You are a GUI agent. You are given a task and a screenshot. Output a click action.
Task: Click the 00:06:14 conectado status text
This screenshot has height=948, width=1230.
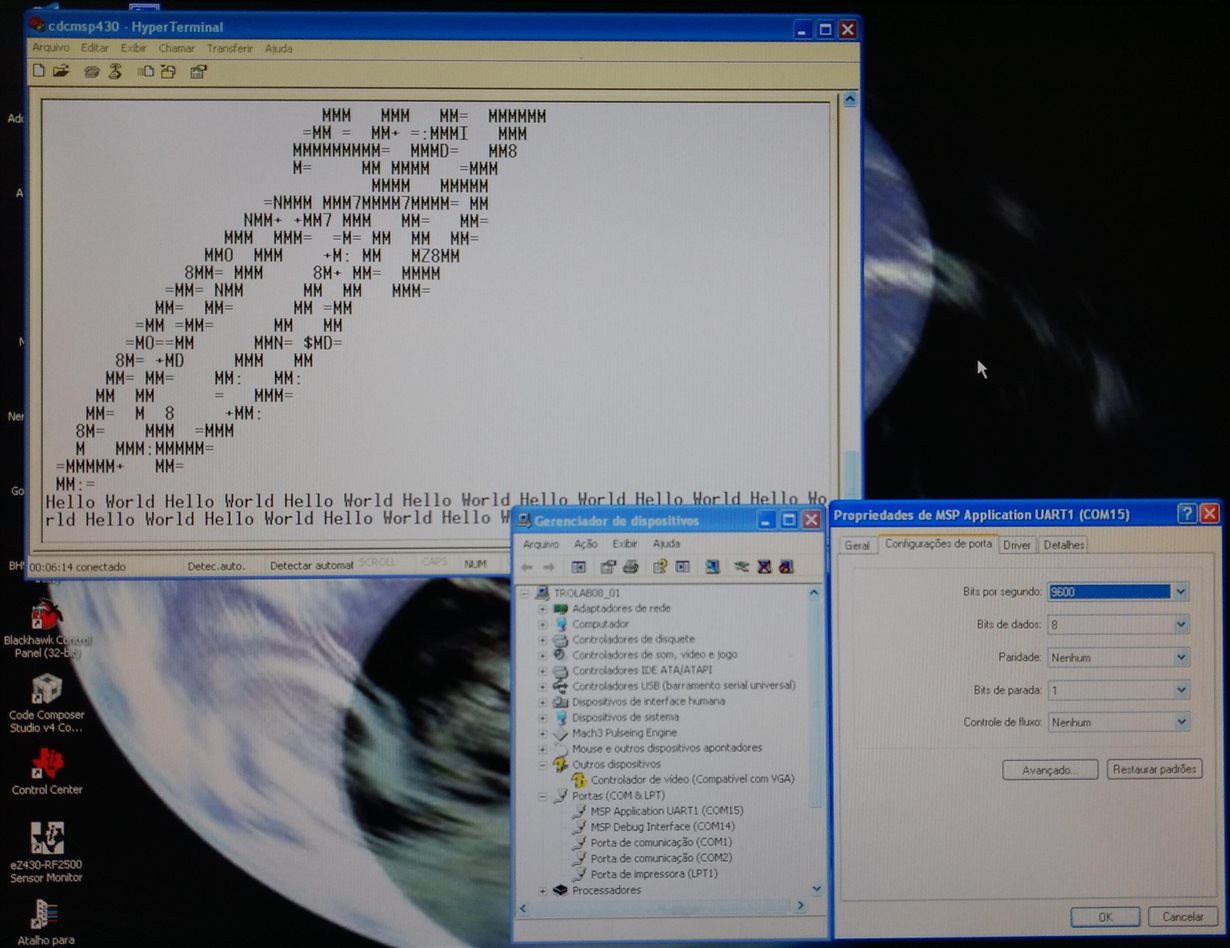(78, 567)
